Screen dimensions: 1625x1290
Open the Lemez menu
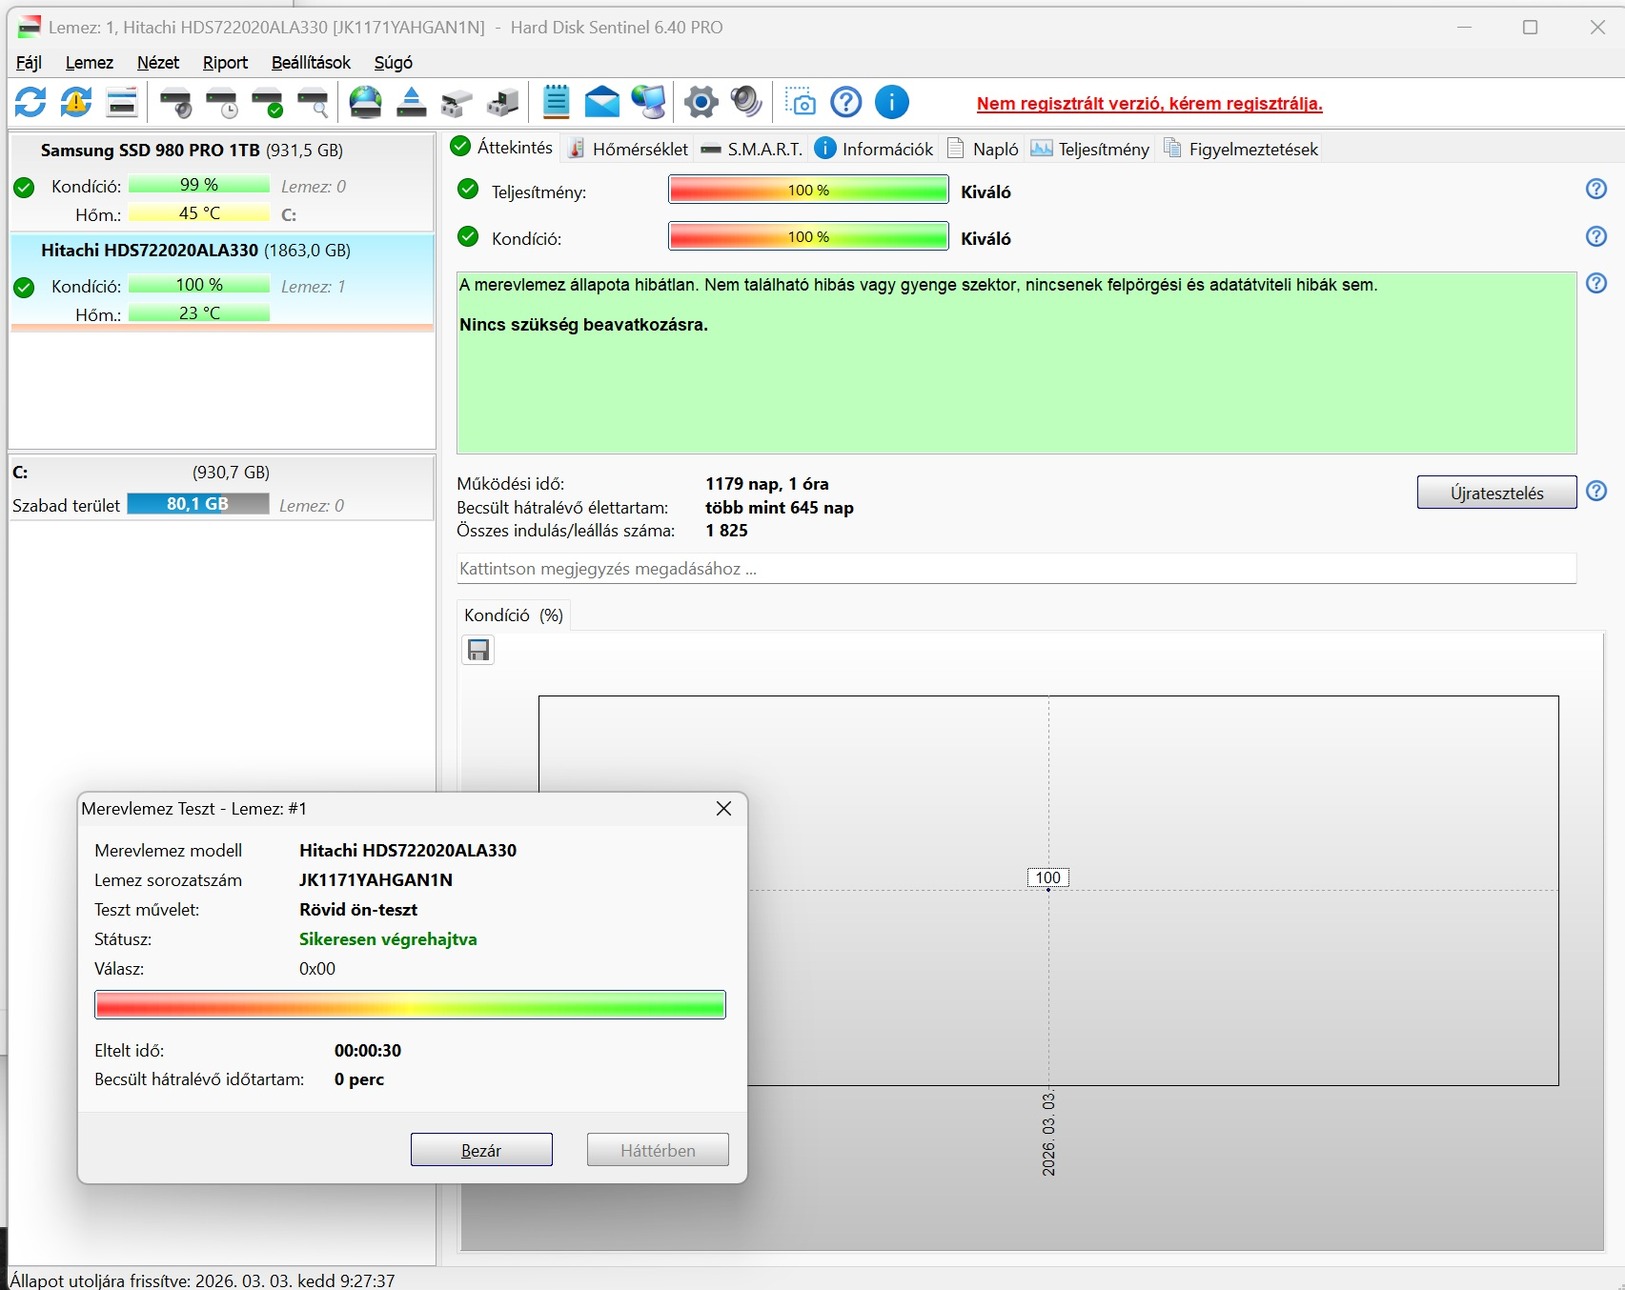89,63
